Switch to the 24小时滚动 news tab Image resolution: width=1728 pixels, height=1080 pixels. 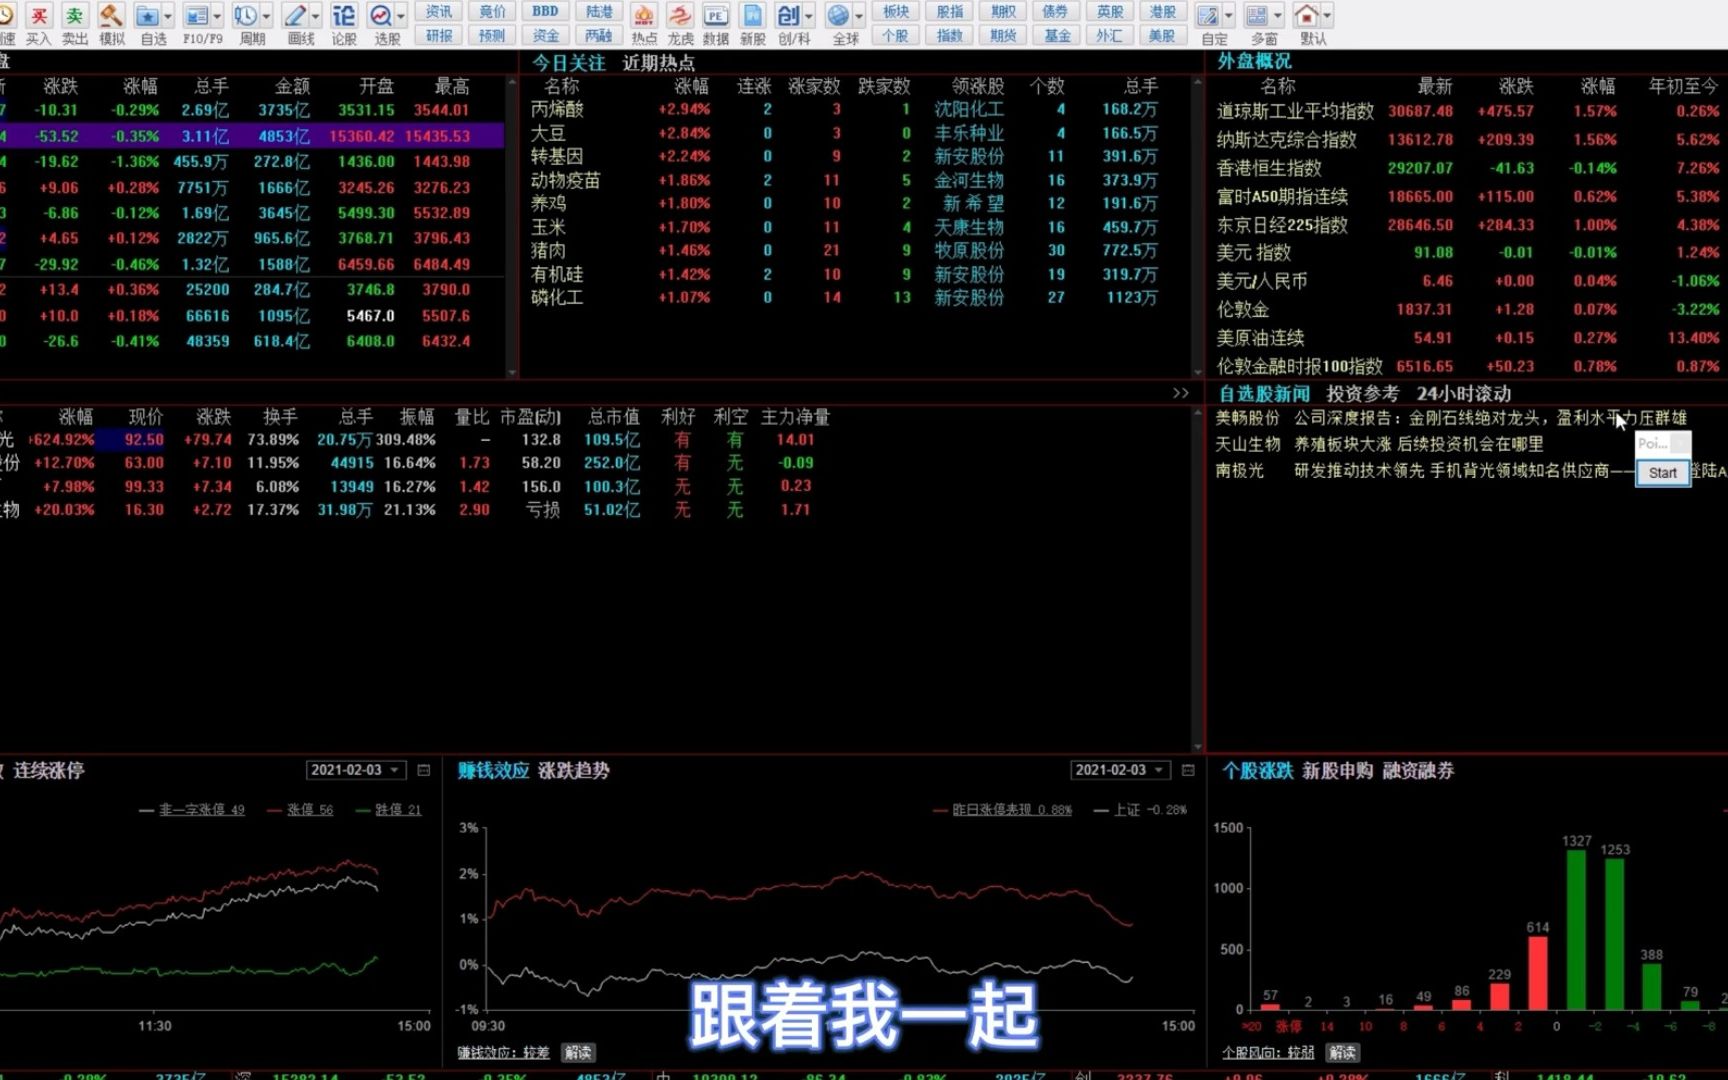coord(1463,394)
